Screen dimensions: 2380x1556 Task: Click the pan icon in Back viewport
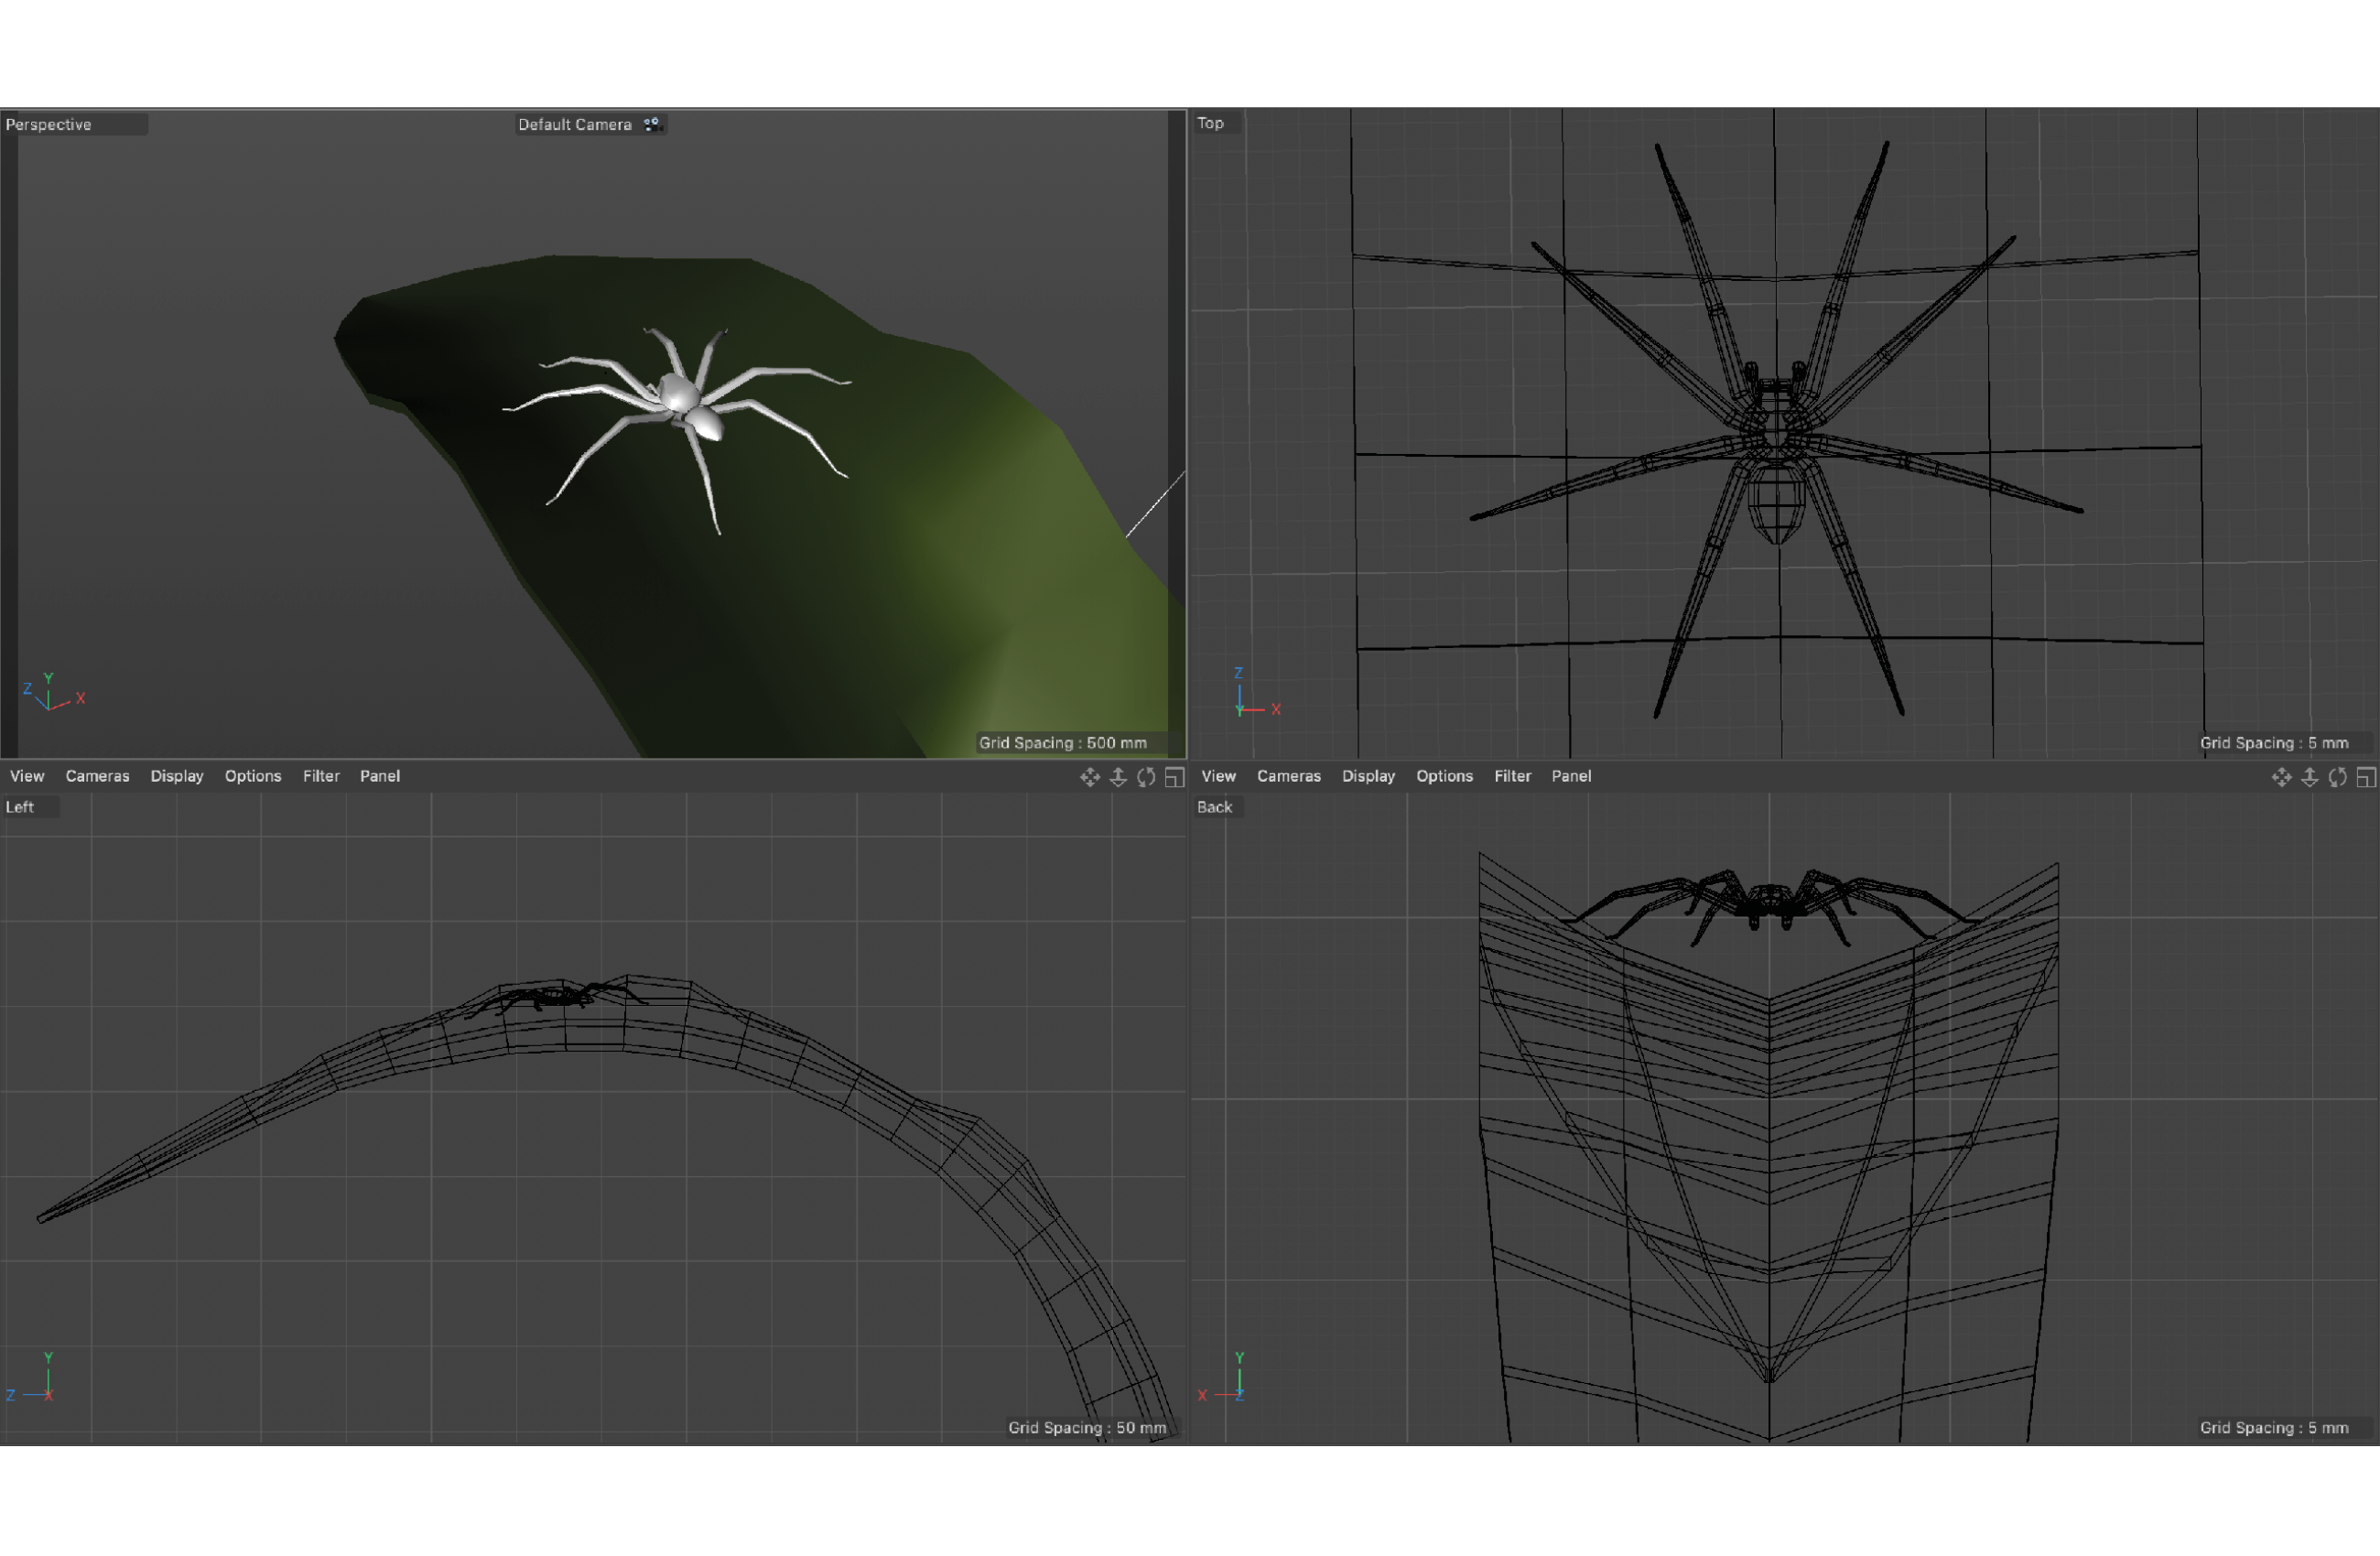click(2281, 777)
